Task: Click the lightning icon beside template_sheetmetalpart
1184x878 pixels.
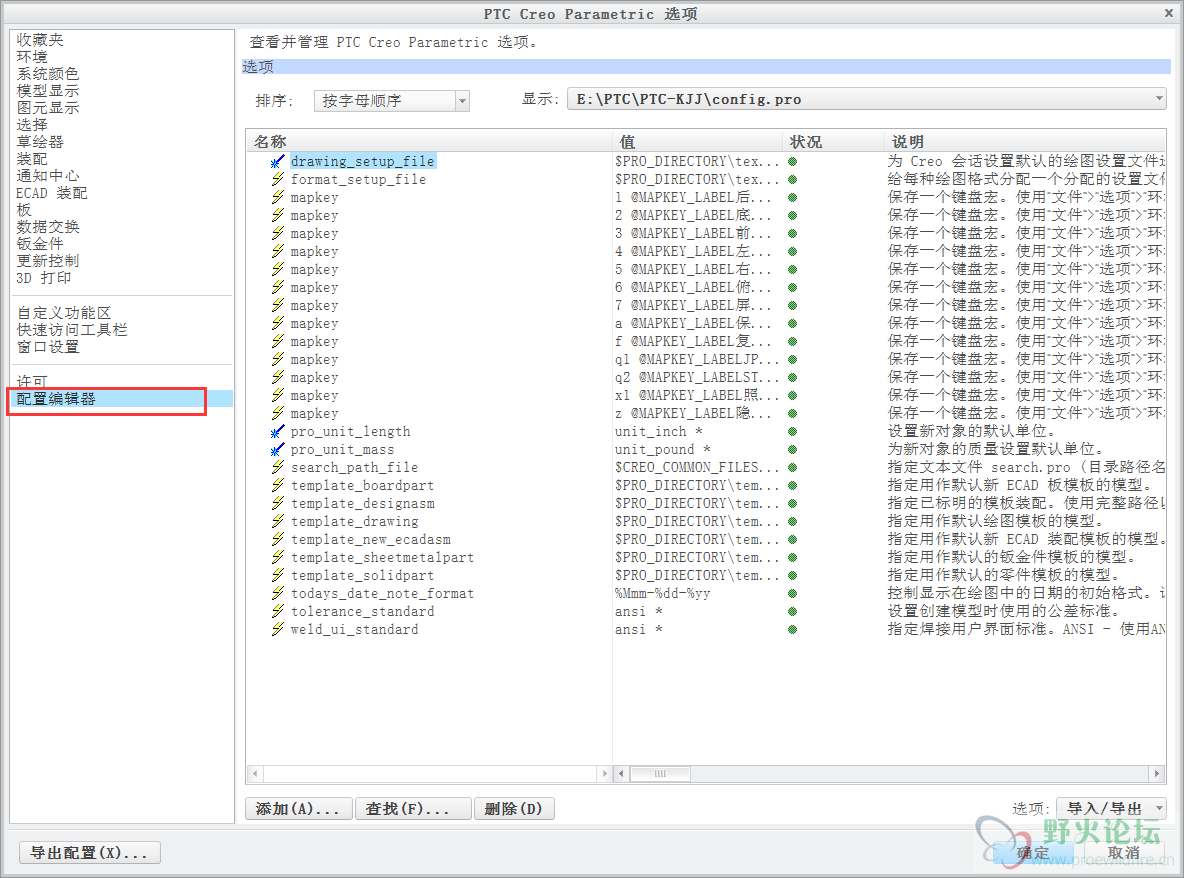Action: pos(278,558)
